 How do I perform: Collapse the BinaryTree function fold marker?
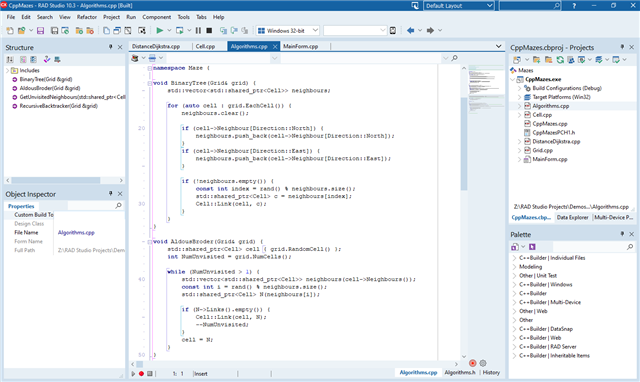click(149, 83)
